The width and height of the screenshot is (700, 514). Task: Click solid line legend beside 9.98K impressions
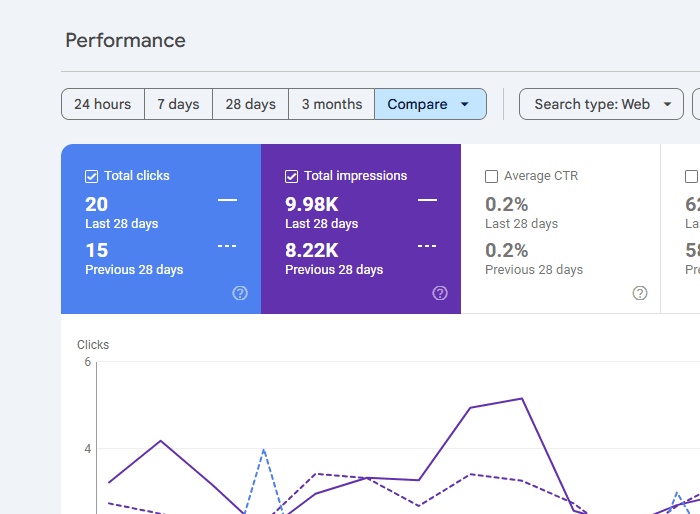(427, 201)
